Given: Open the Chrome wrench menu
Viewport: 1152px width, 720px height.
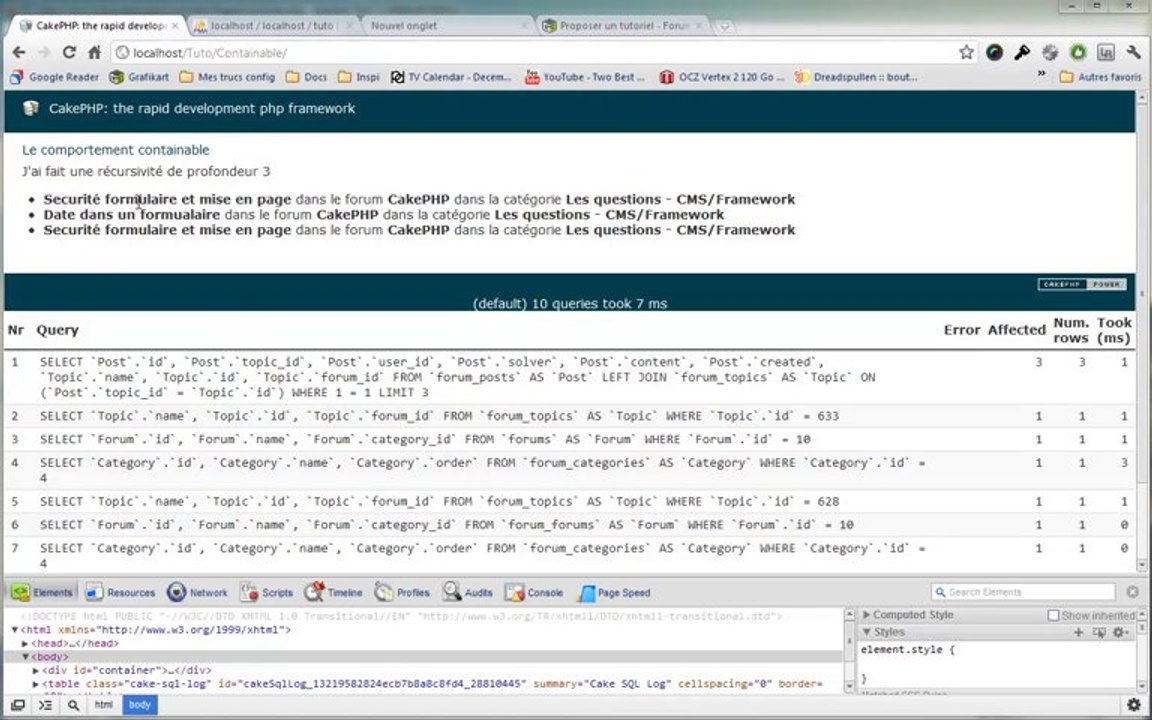Looking at the screenshot, I should 1134,52.
